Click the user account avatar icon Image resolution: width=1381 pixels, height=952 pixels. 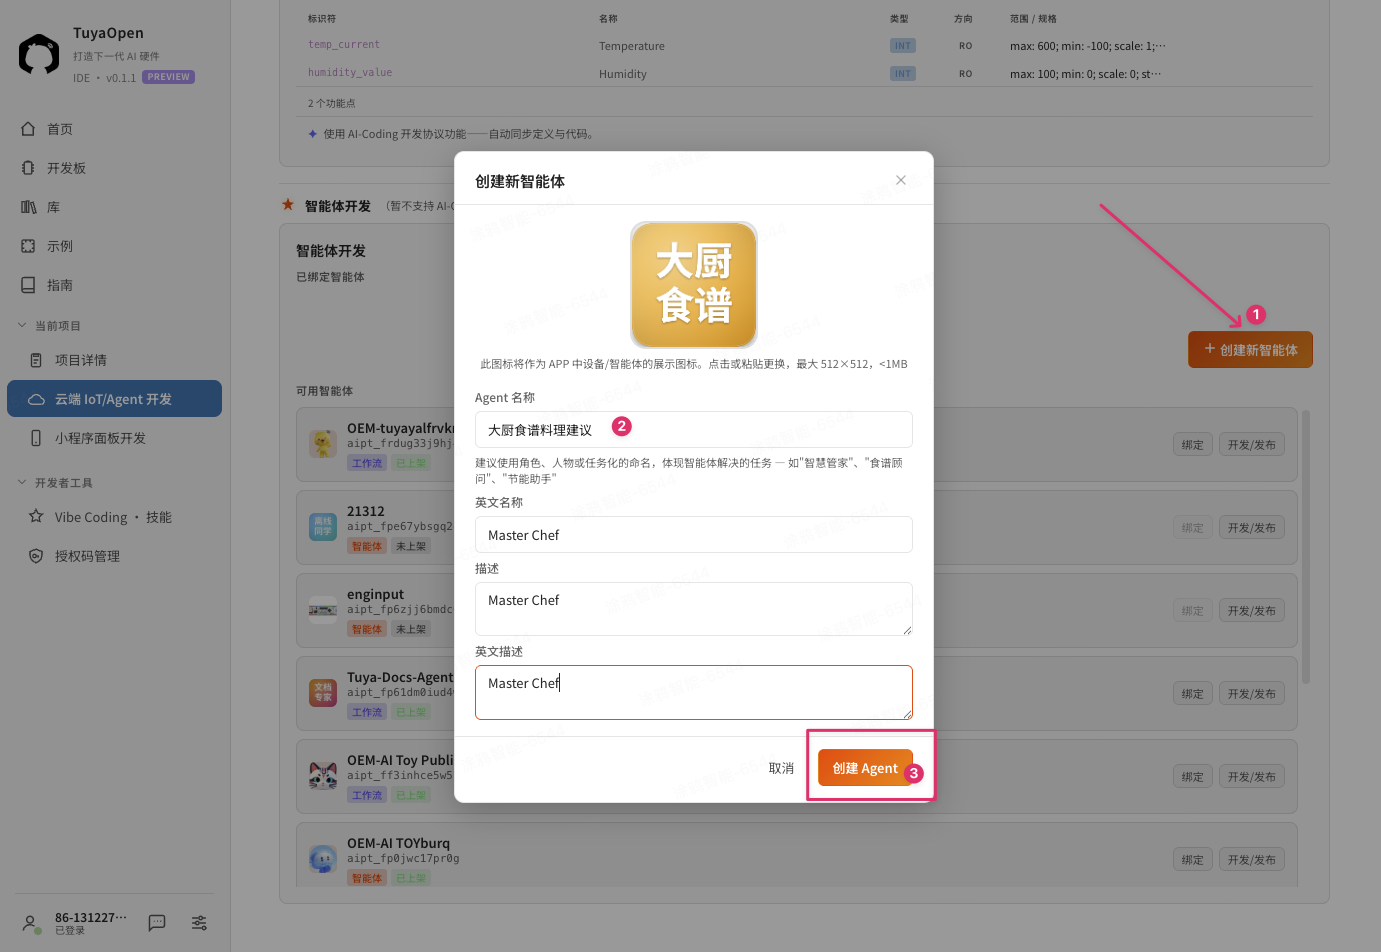point(31,923)
